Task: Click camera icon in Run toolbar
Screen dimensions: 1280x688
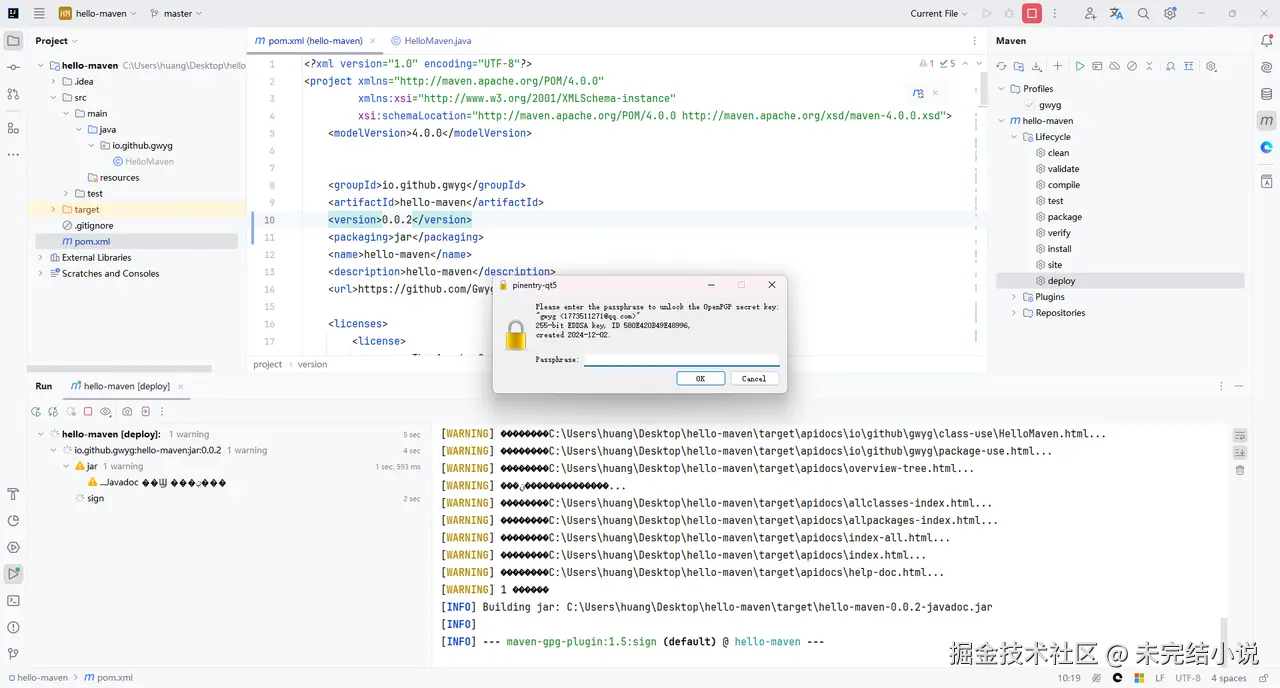Action: (127, 411)
